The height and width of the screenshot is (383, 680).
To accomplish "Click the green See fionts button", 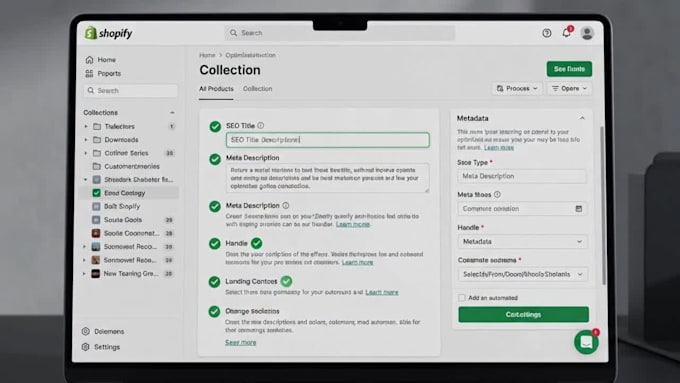I will pyautogui.click(x=569, y=69).
